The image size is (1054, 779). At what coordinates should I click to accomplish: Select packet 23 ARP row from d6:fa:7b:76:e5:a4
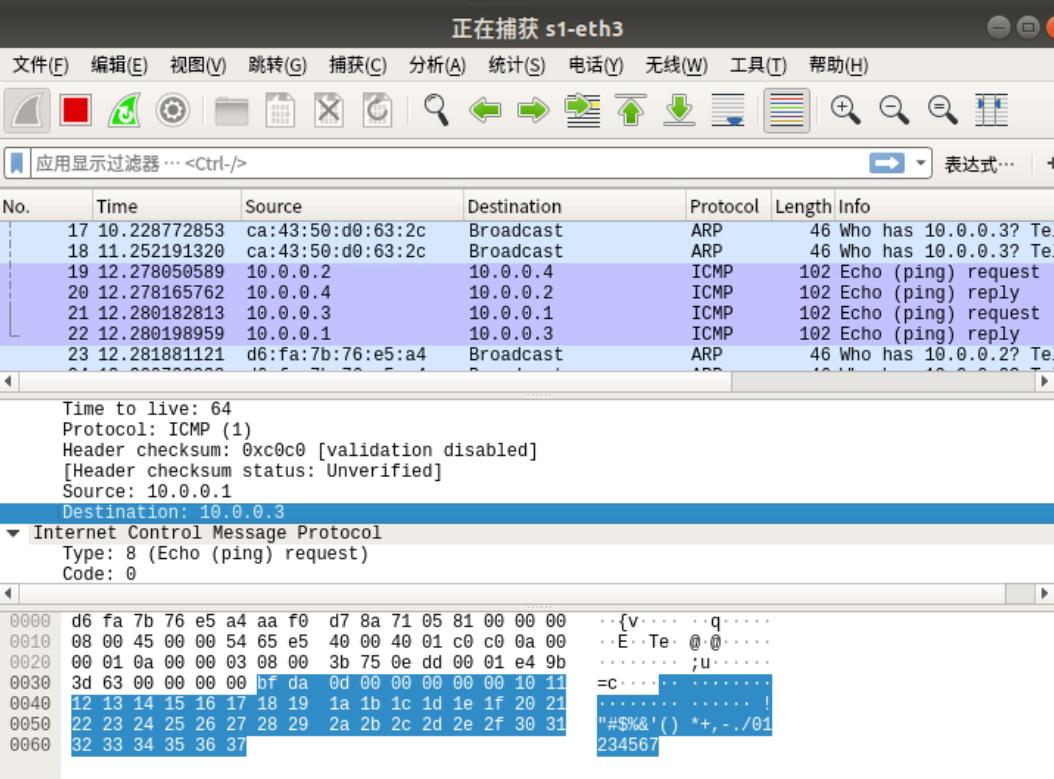527,354
